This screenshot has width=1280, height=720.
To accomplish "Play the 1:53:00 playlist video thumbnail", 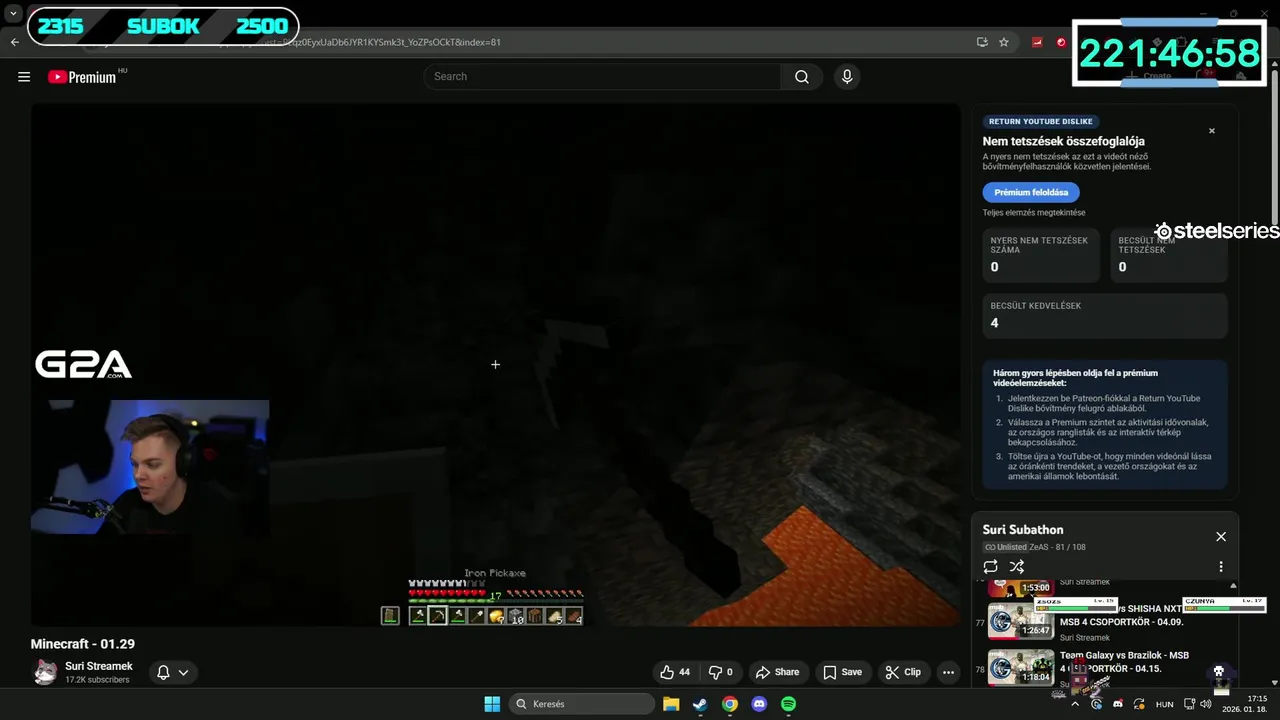I will (1021, 587).
